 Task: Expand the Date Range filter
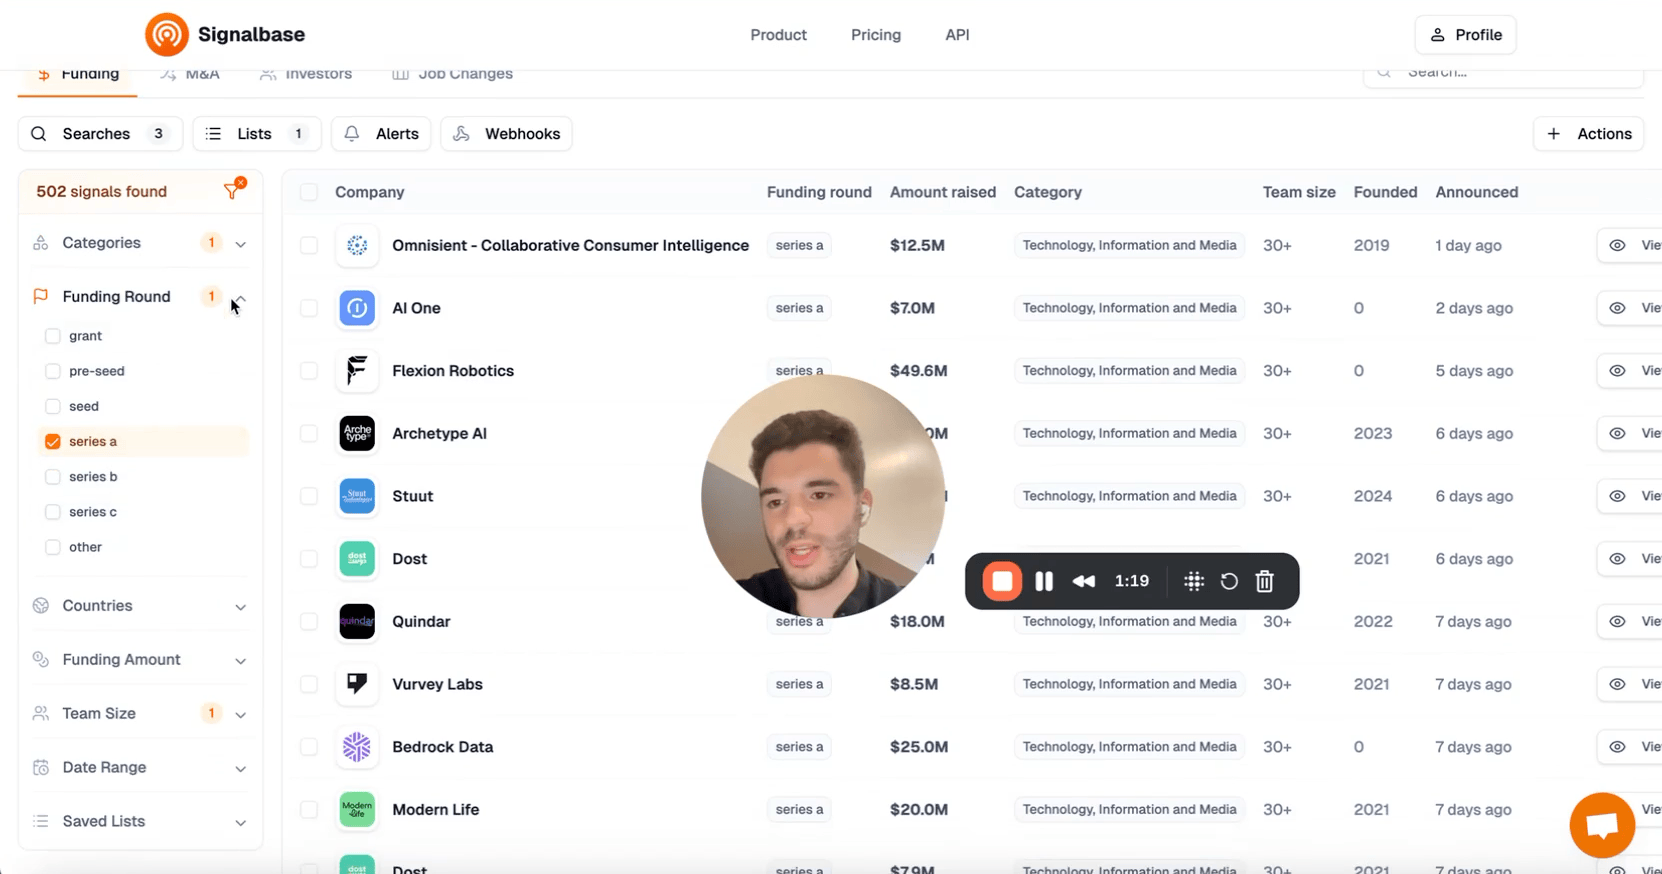[x=240, y=768]
